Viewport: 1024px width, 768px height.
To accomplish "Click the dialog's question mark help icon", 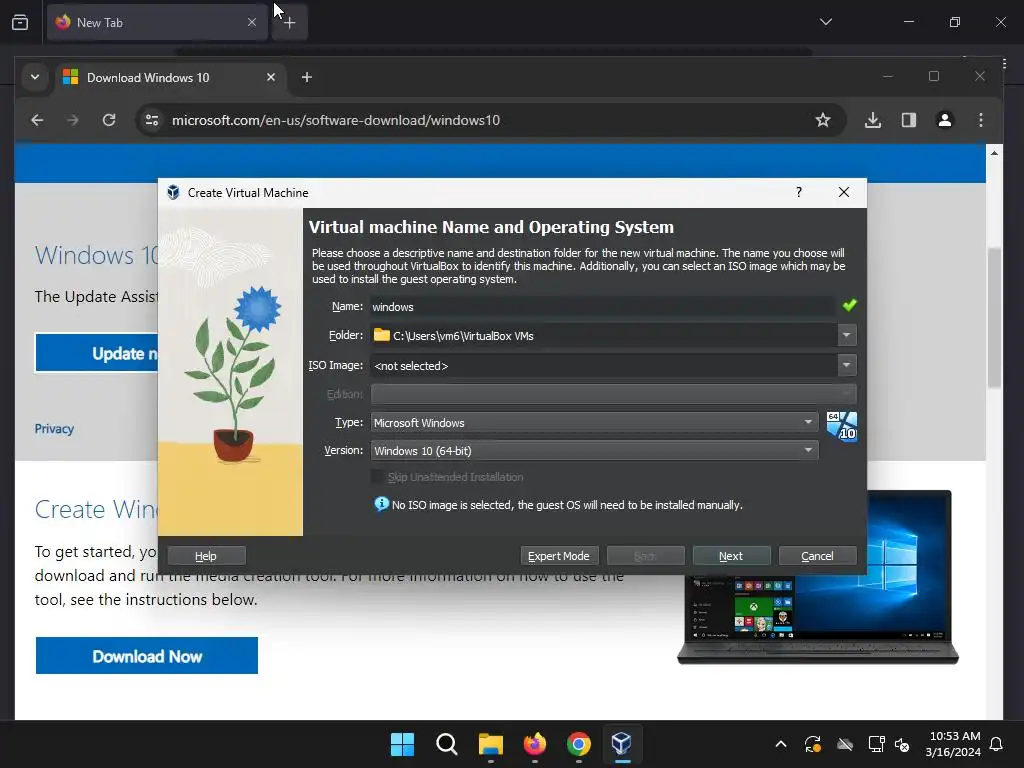I will point(799,192).
